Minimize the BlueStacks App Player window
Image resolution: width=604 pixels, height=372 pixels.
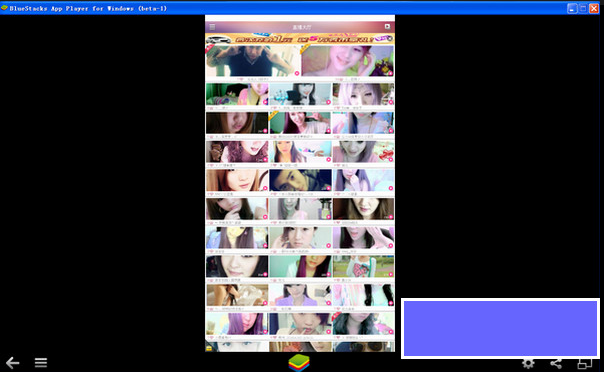572,8
